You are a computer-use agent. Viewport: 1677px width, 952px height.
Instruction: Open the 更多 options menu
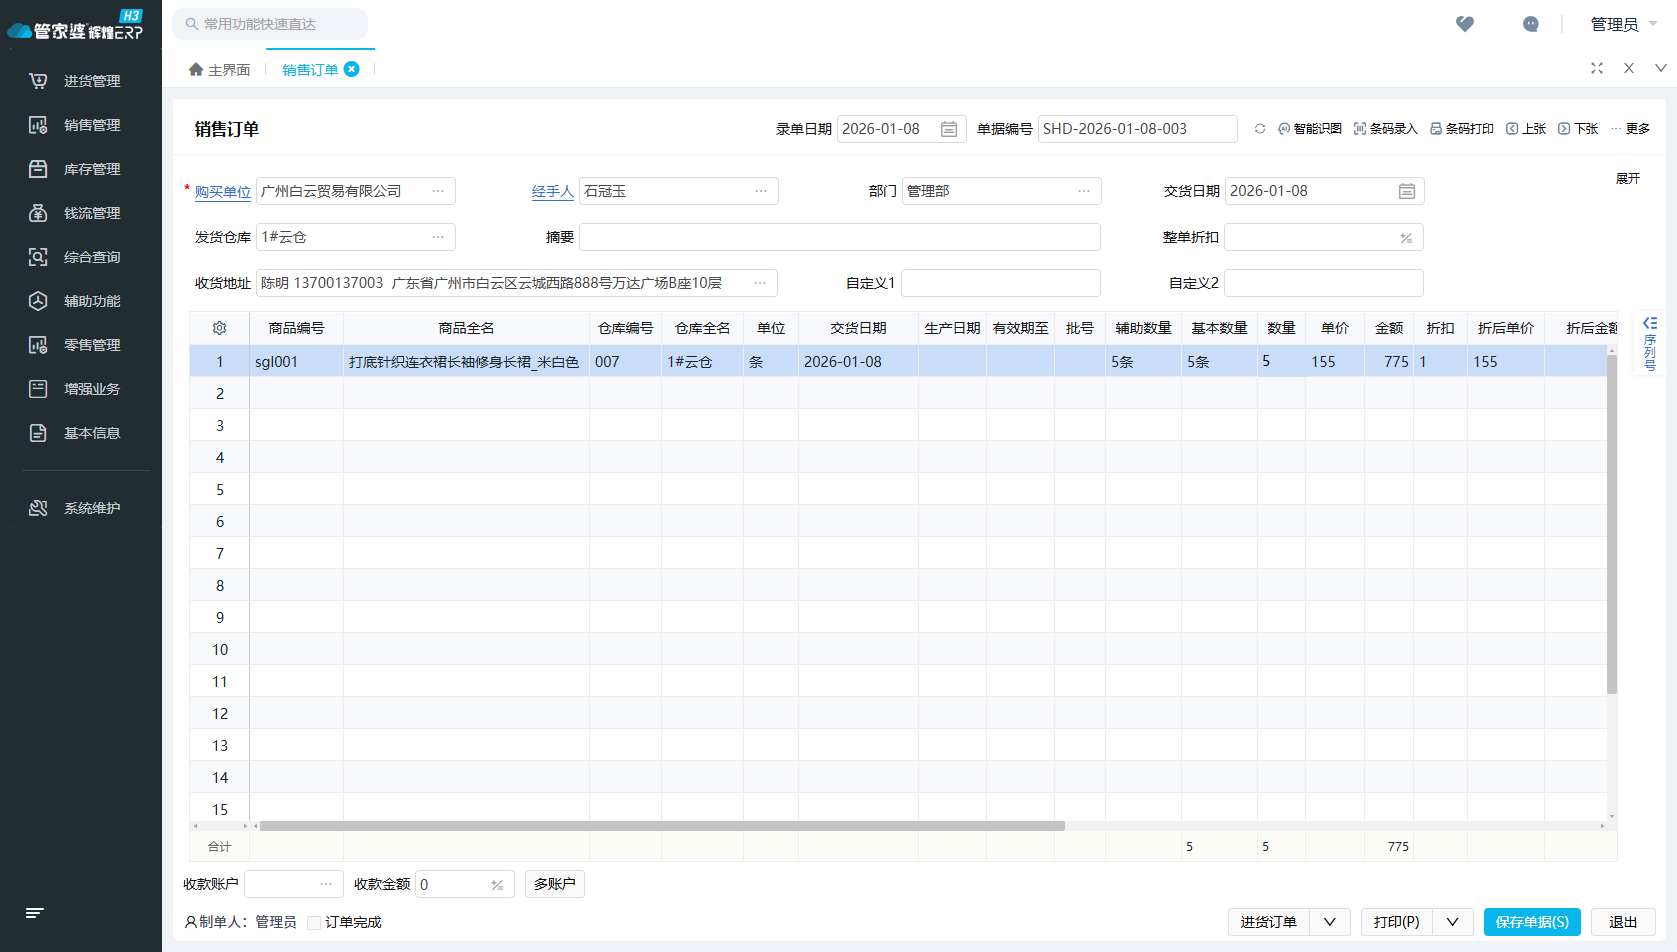click(x=1630, y=129)
